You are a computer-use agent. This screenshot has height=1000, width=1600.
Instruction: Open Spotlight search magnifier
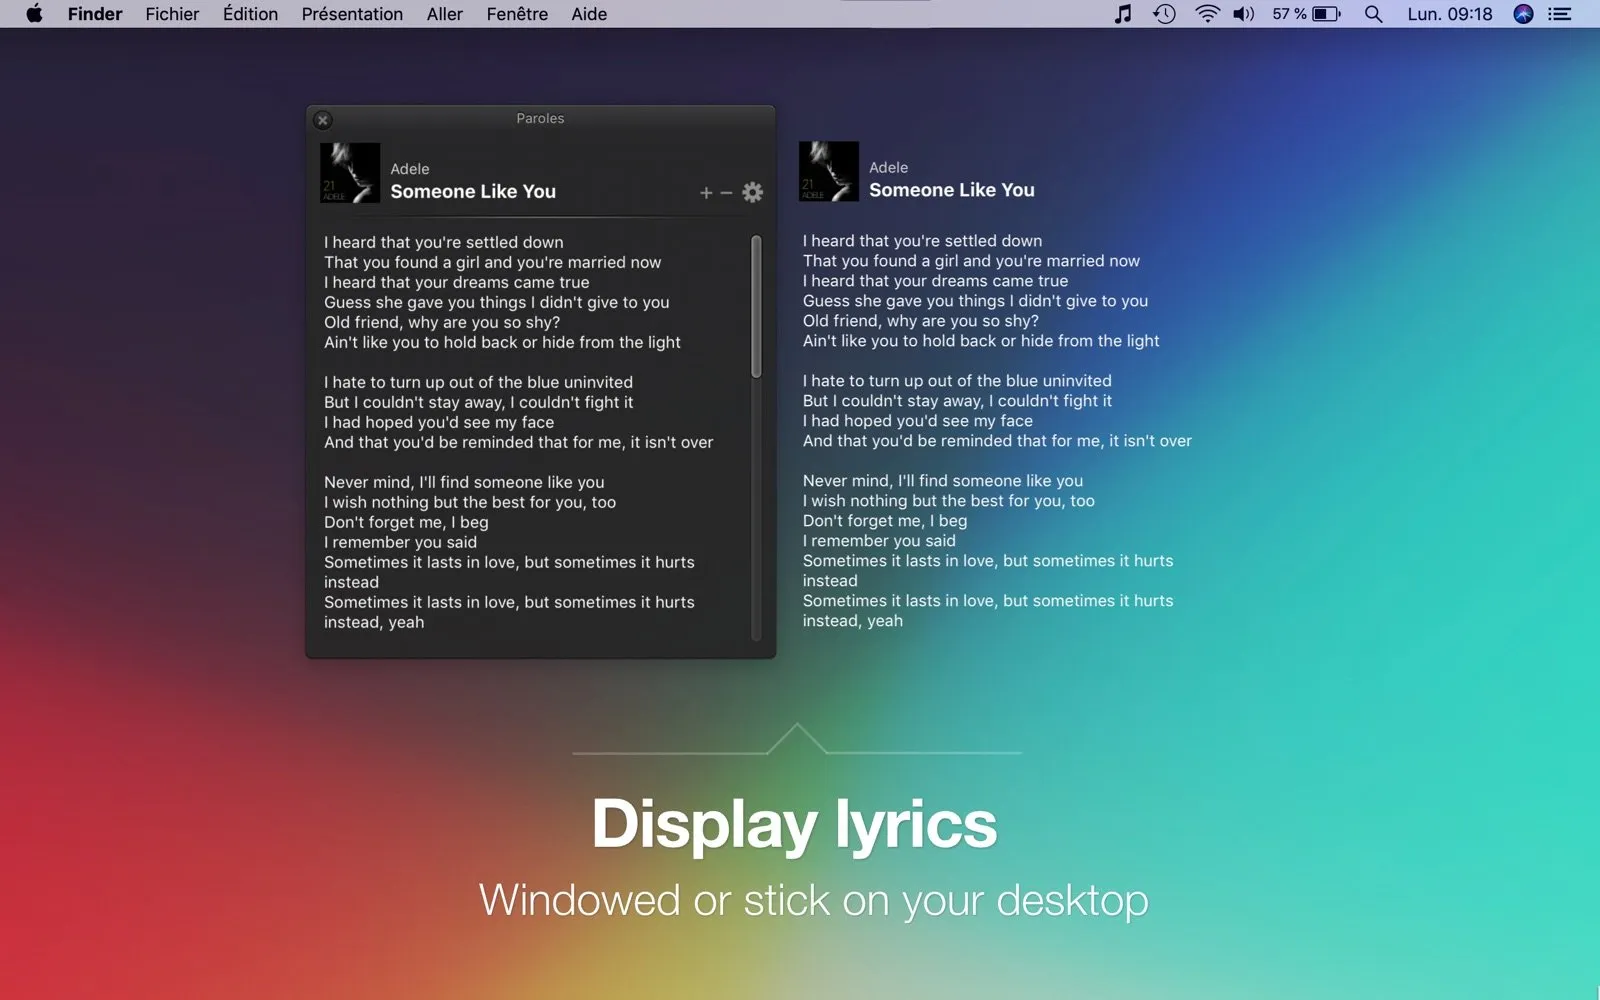(x=1374, y=14)
